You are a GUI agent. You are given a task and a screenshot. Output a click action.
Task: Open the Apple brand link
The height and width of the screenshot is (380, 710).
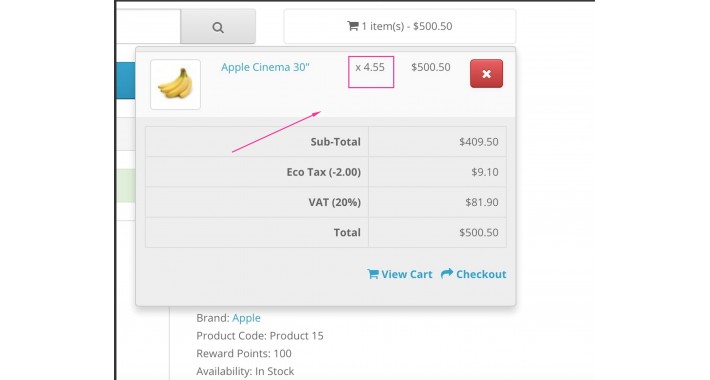[x=246, y=318]
